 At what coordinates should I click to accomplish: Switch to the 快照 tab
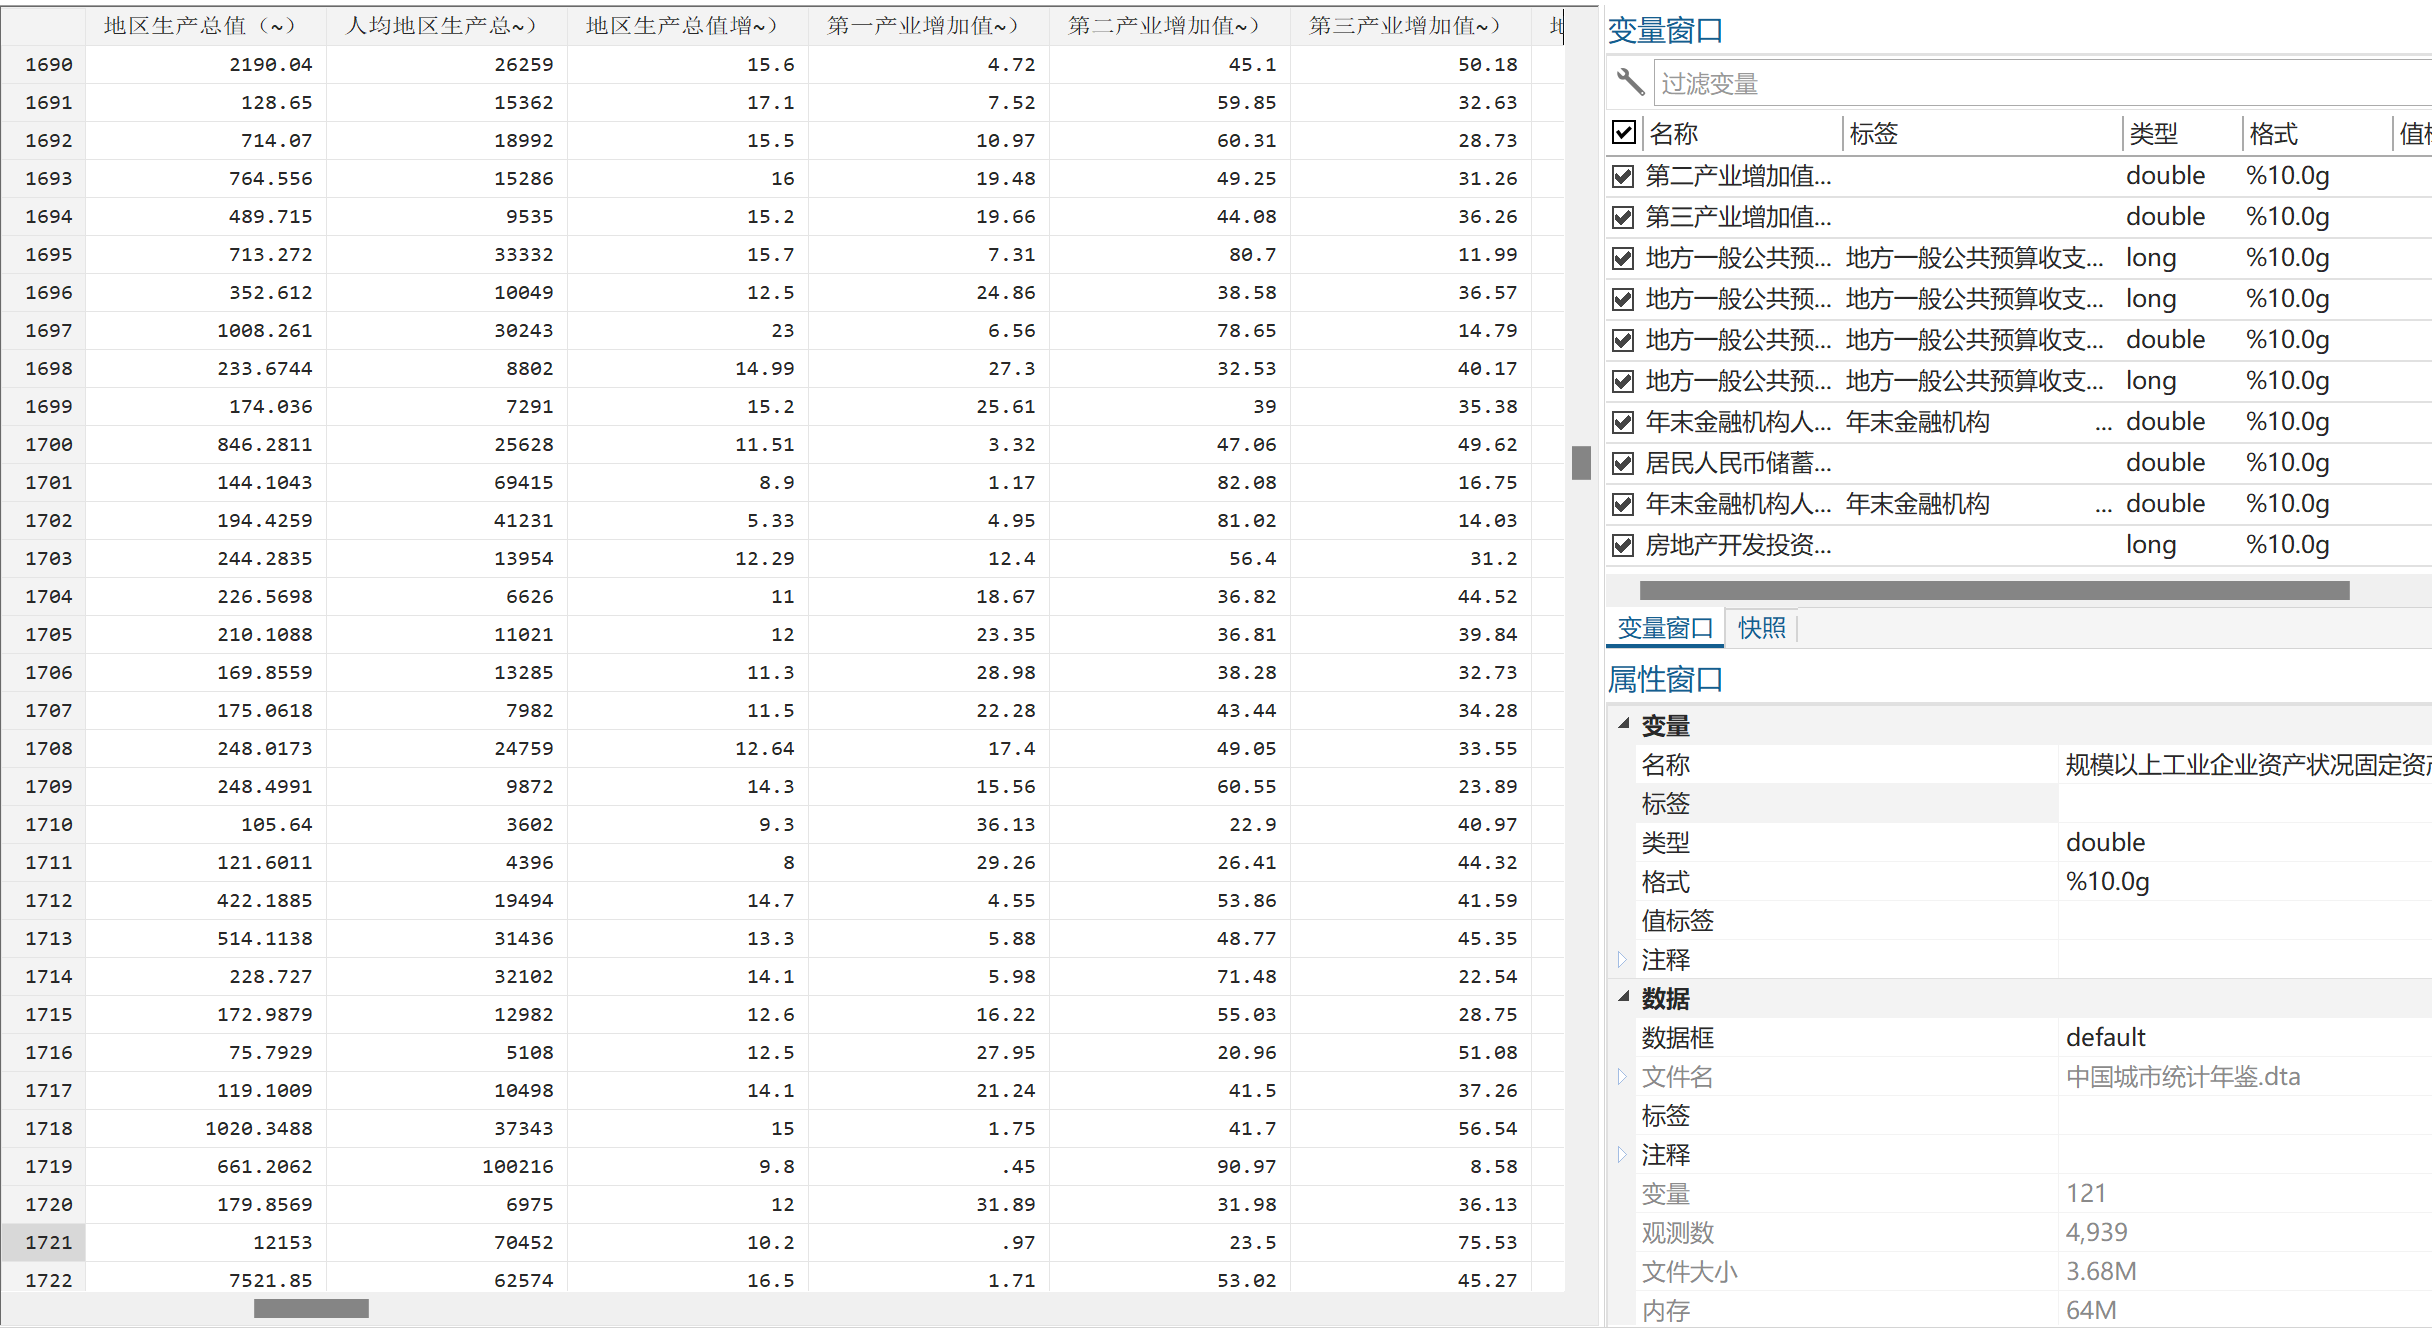[x=1762, y=628]
